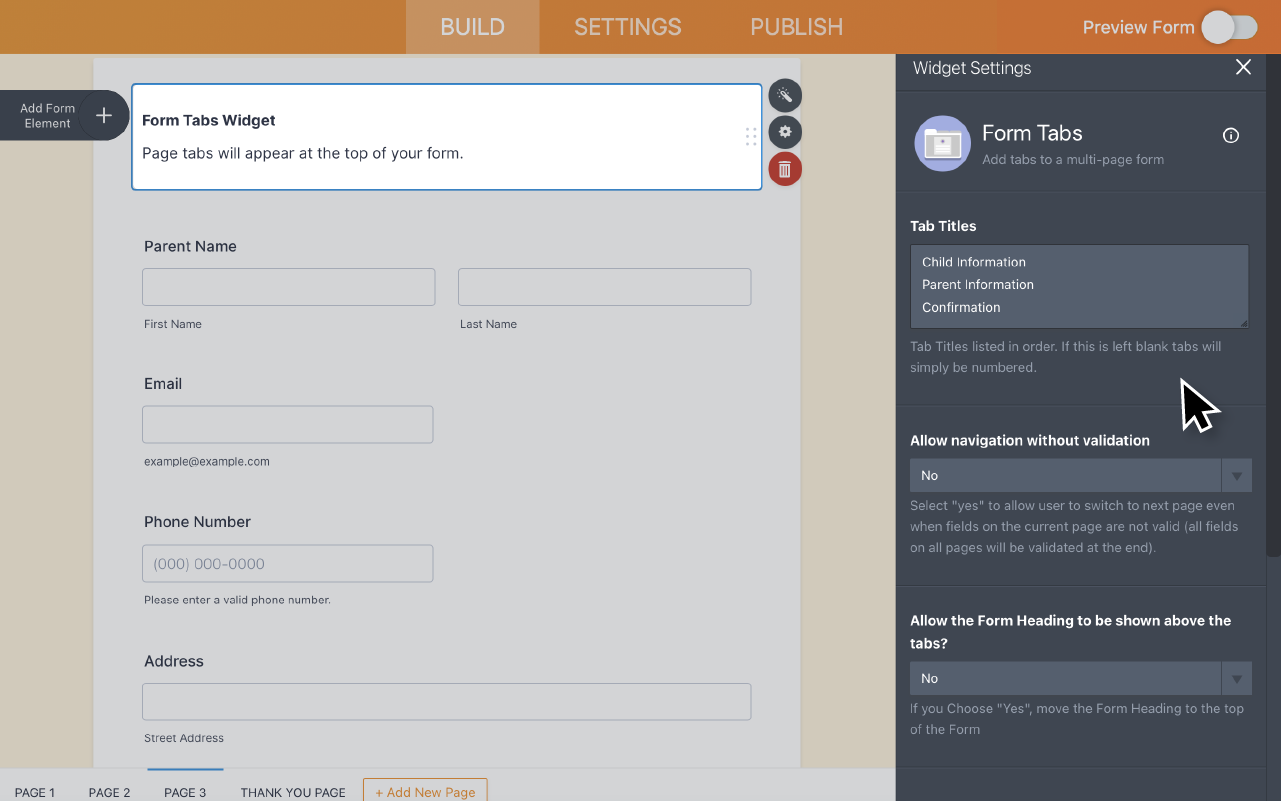The image size is (1281, 801).
Task: Expand the validation dropdown arrow
Action: coord(1237,475)
